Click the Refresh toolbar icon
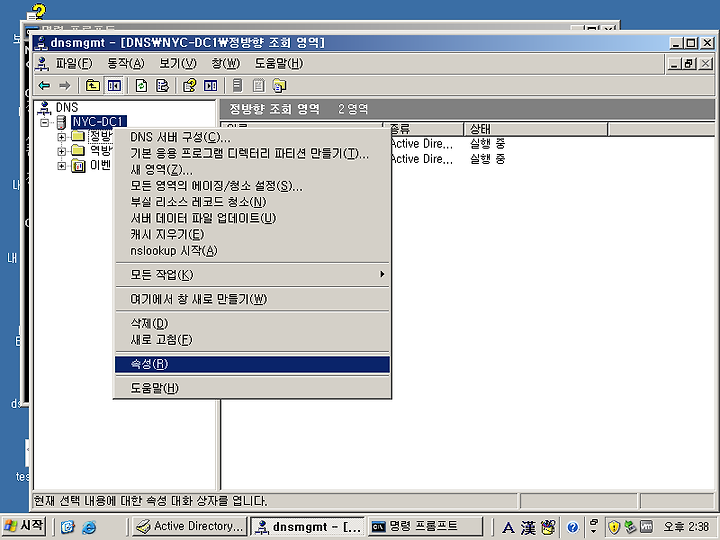This screenshot has height=540, width=720. (x=141, y=85)
